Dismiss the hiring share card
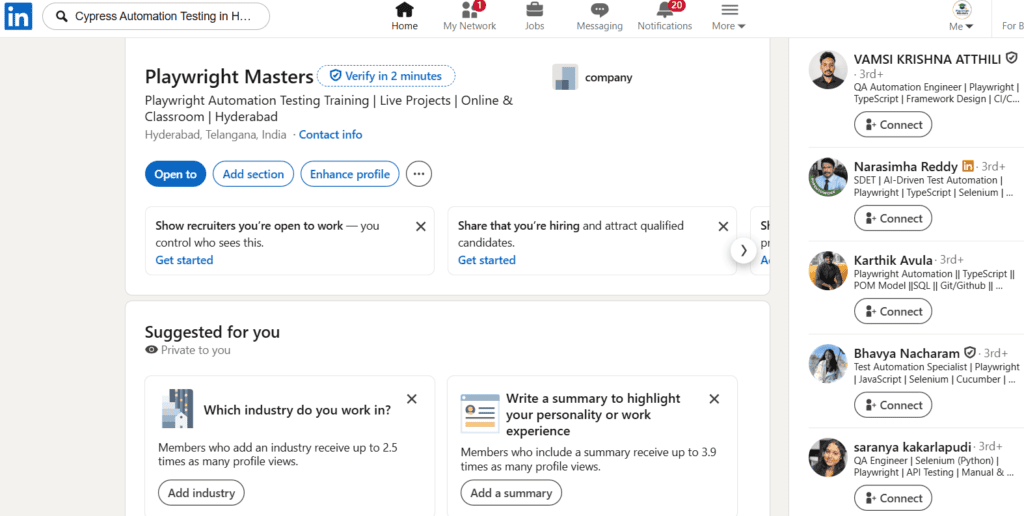This screenshot has height=516, width=1024. 723,227
